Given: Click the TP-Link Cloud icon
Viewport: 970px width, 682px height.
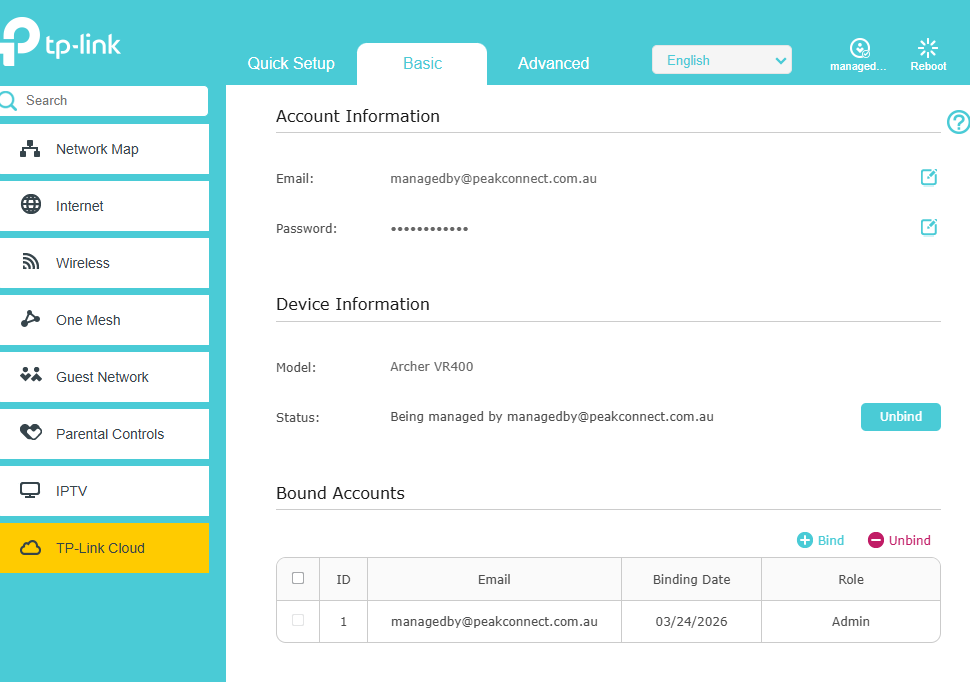Looking at the screenshot, I should coord(30,548).
